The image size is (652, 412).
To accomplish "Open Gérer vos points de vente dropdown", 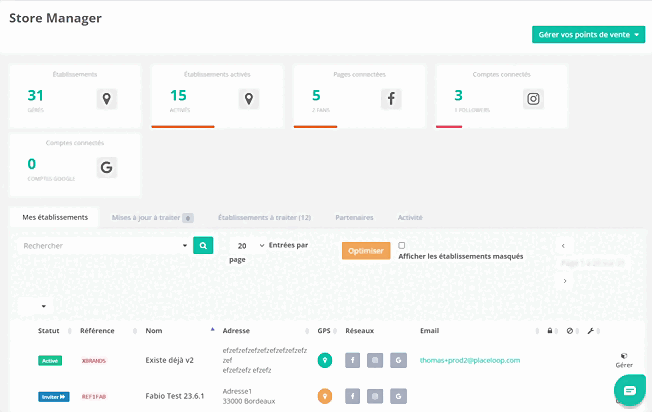I will pyautogui.click(x=588, y=35).
